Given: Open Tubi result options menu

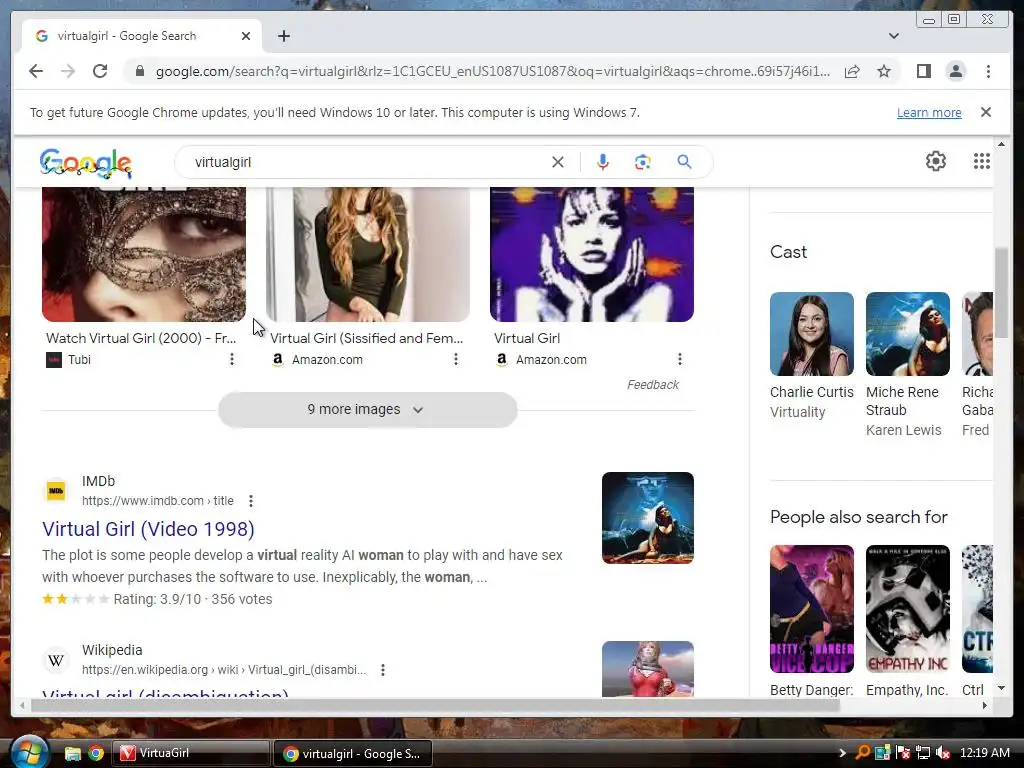Looking at the screenshot, I should (232, 359).
